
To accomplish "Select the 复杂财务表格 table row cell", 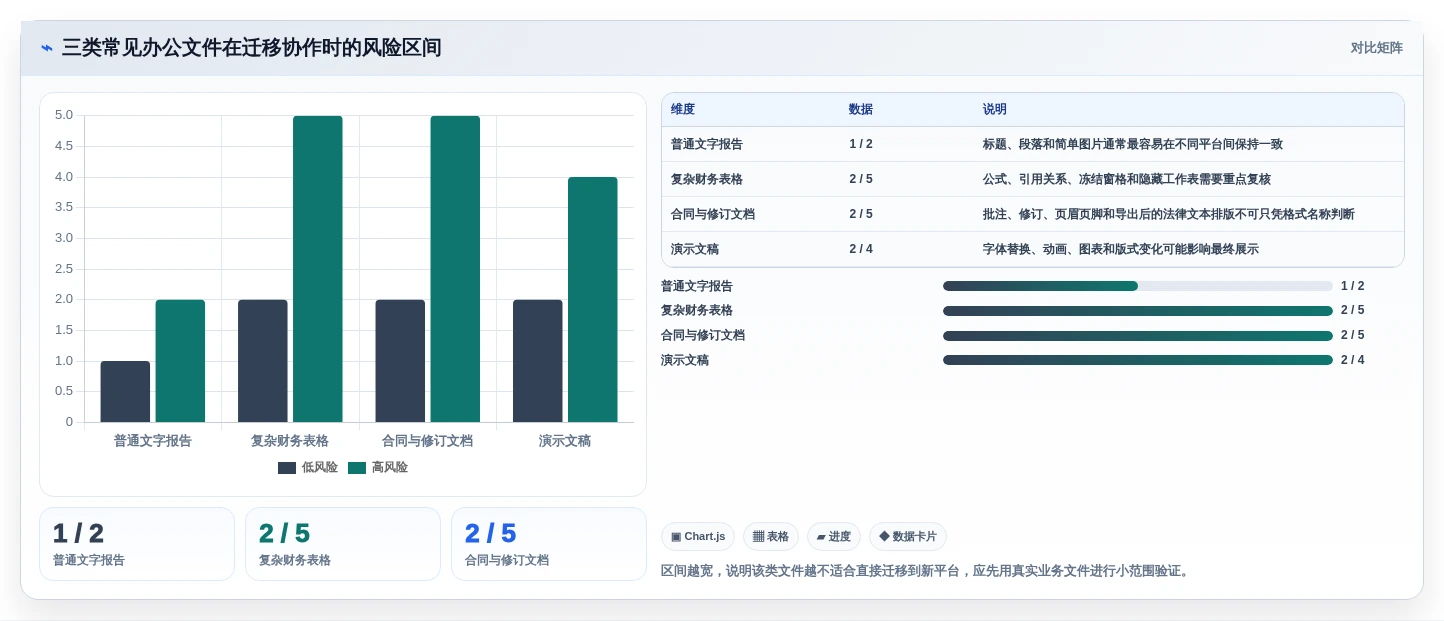I will [x=707, y=179].
